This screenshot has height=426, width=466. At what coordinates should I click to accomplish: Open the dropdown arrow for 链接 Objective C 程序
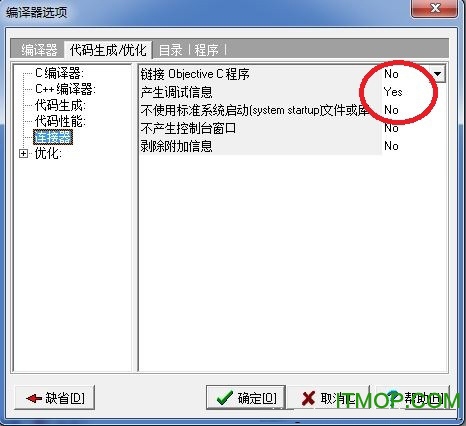point(438,74)
